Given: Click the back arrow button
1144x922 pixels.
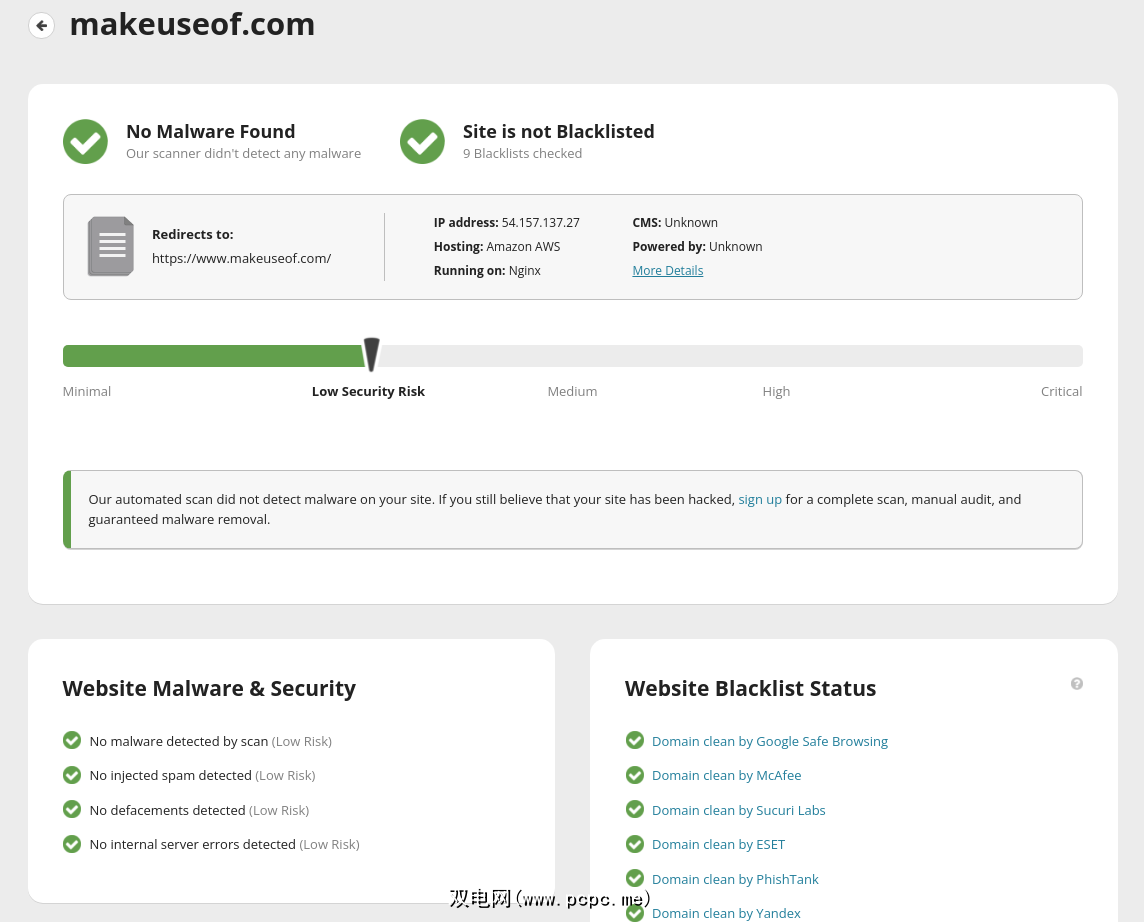Looking at the screenshot, I should click(41, 25).
